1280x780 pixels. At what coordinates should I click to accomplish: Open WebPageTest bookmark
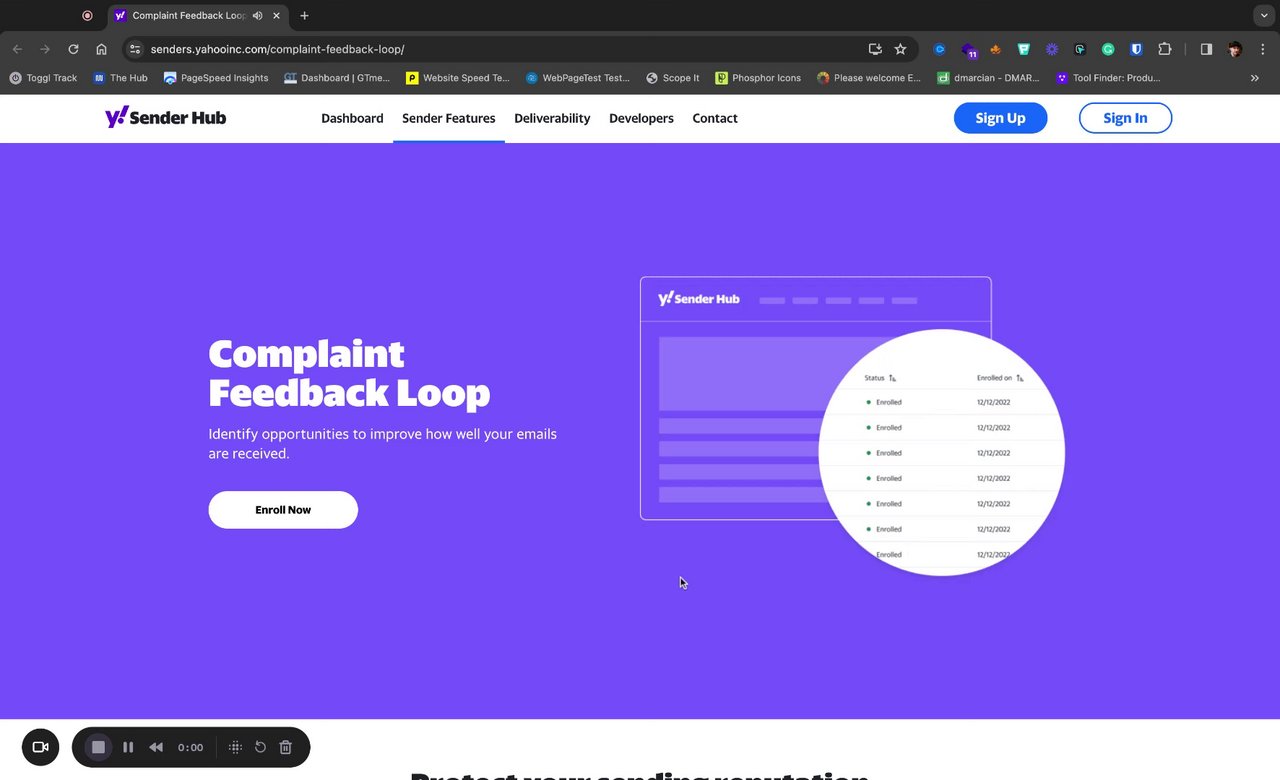click(x=578, y=78)
